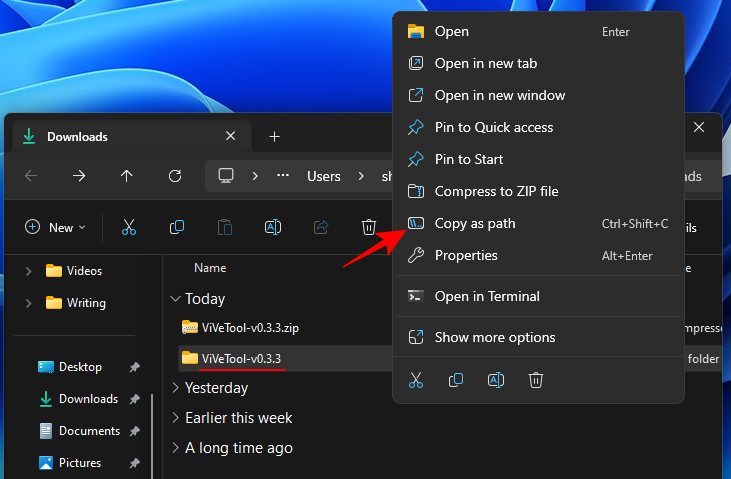Open Documents in Quick access sidebar
The width and height of the screenshot is (731, 479).
click(x=89, y=431)
